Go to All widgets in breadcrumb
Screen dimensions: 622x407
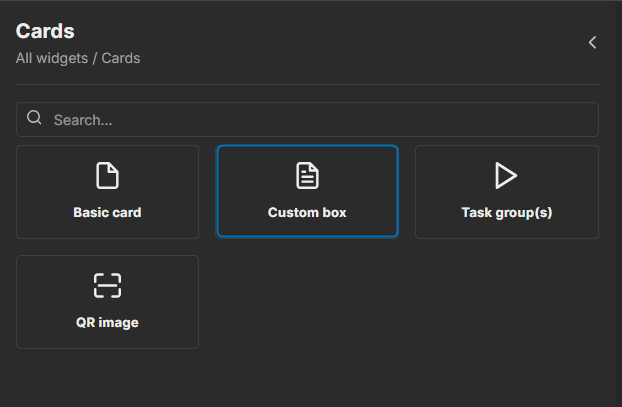52,58
